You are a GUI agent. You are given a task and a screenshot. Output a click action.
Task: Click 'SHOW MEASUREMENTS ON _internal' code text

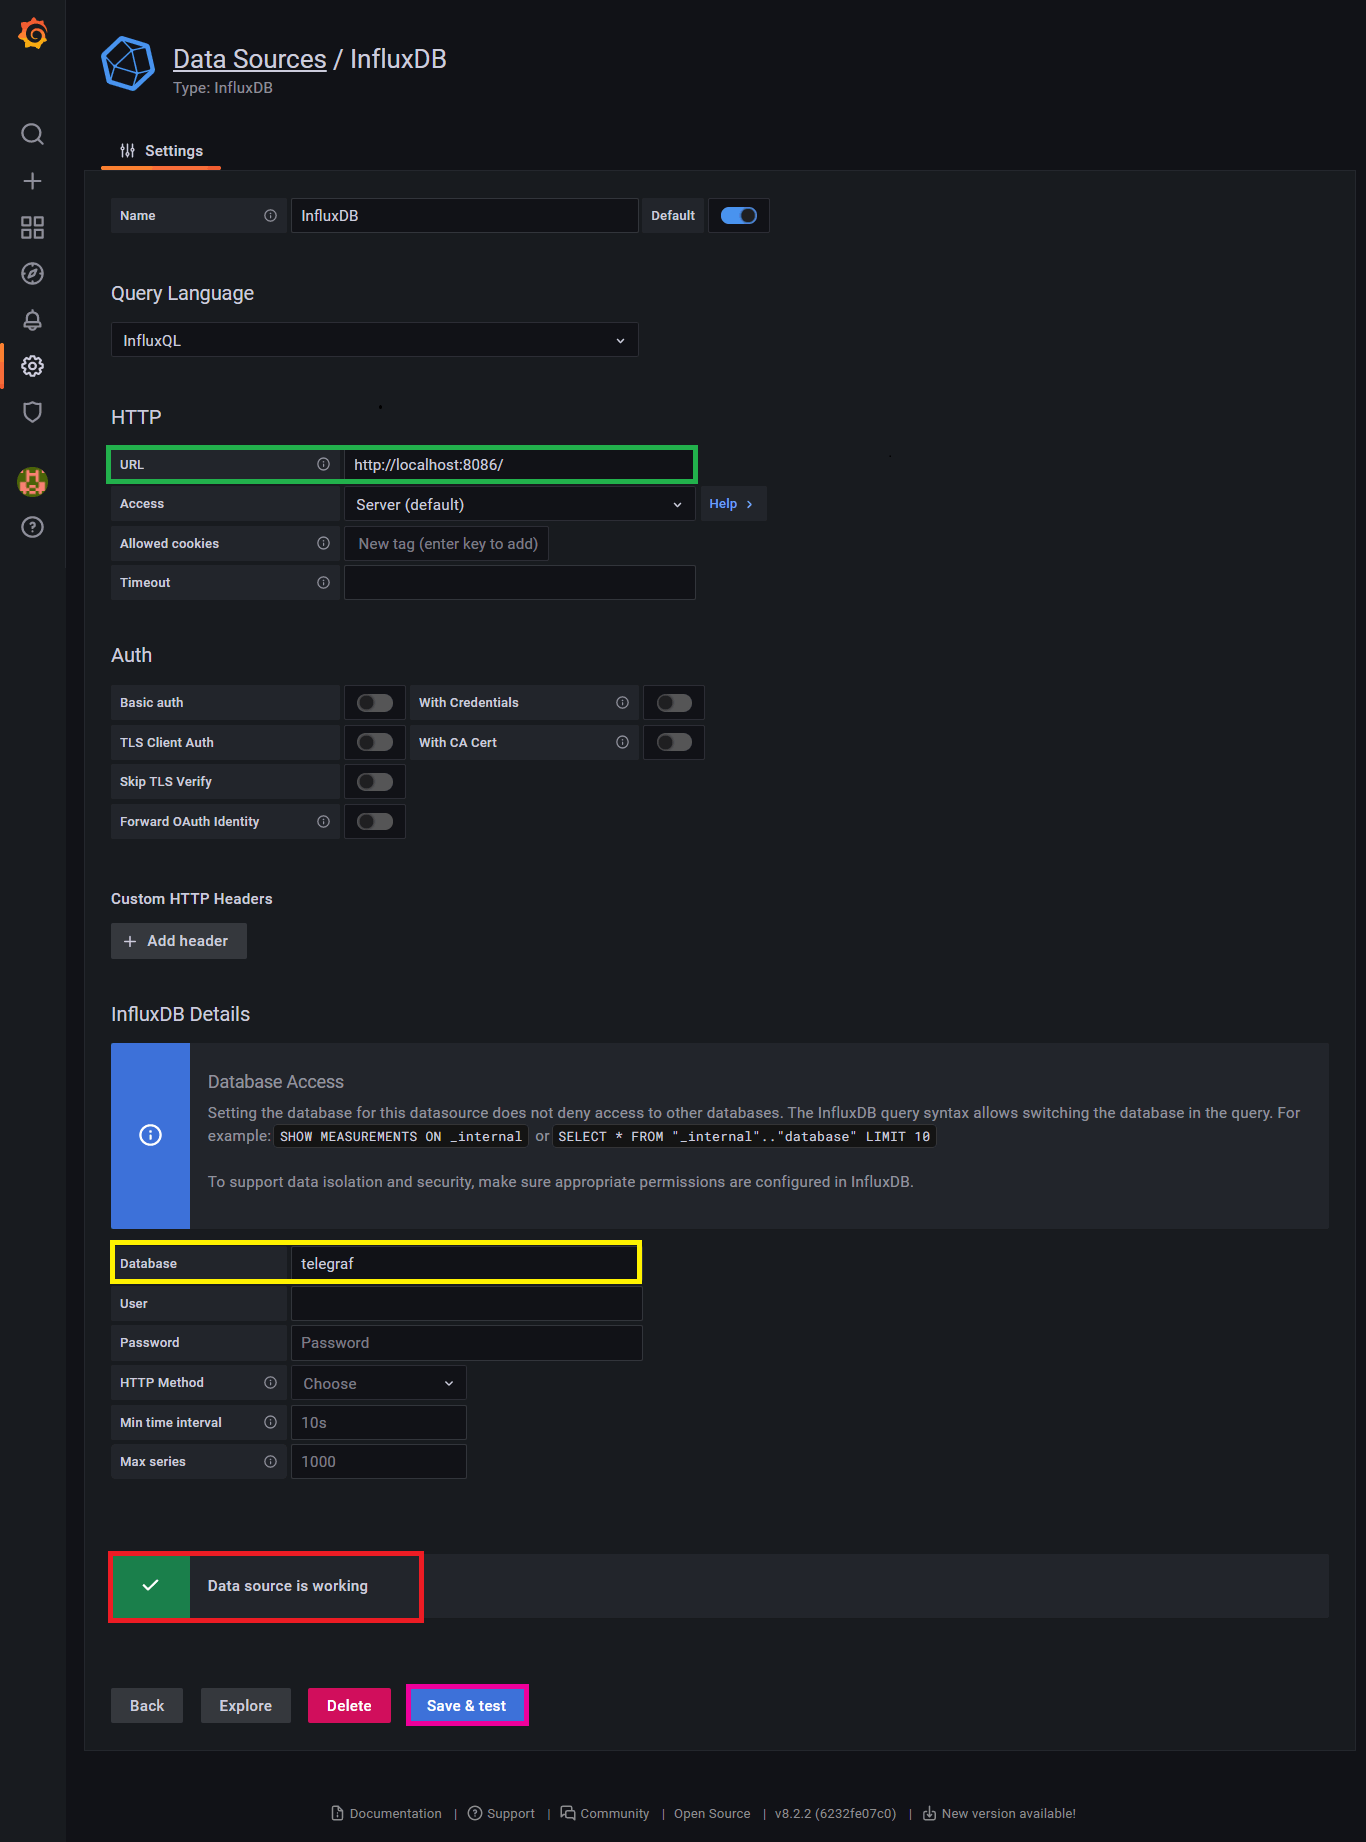400,1137
